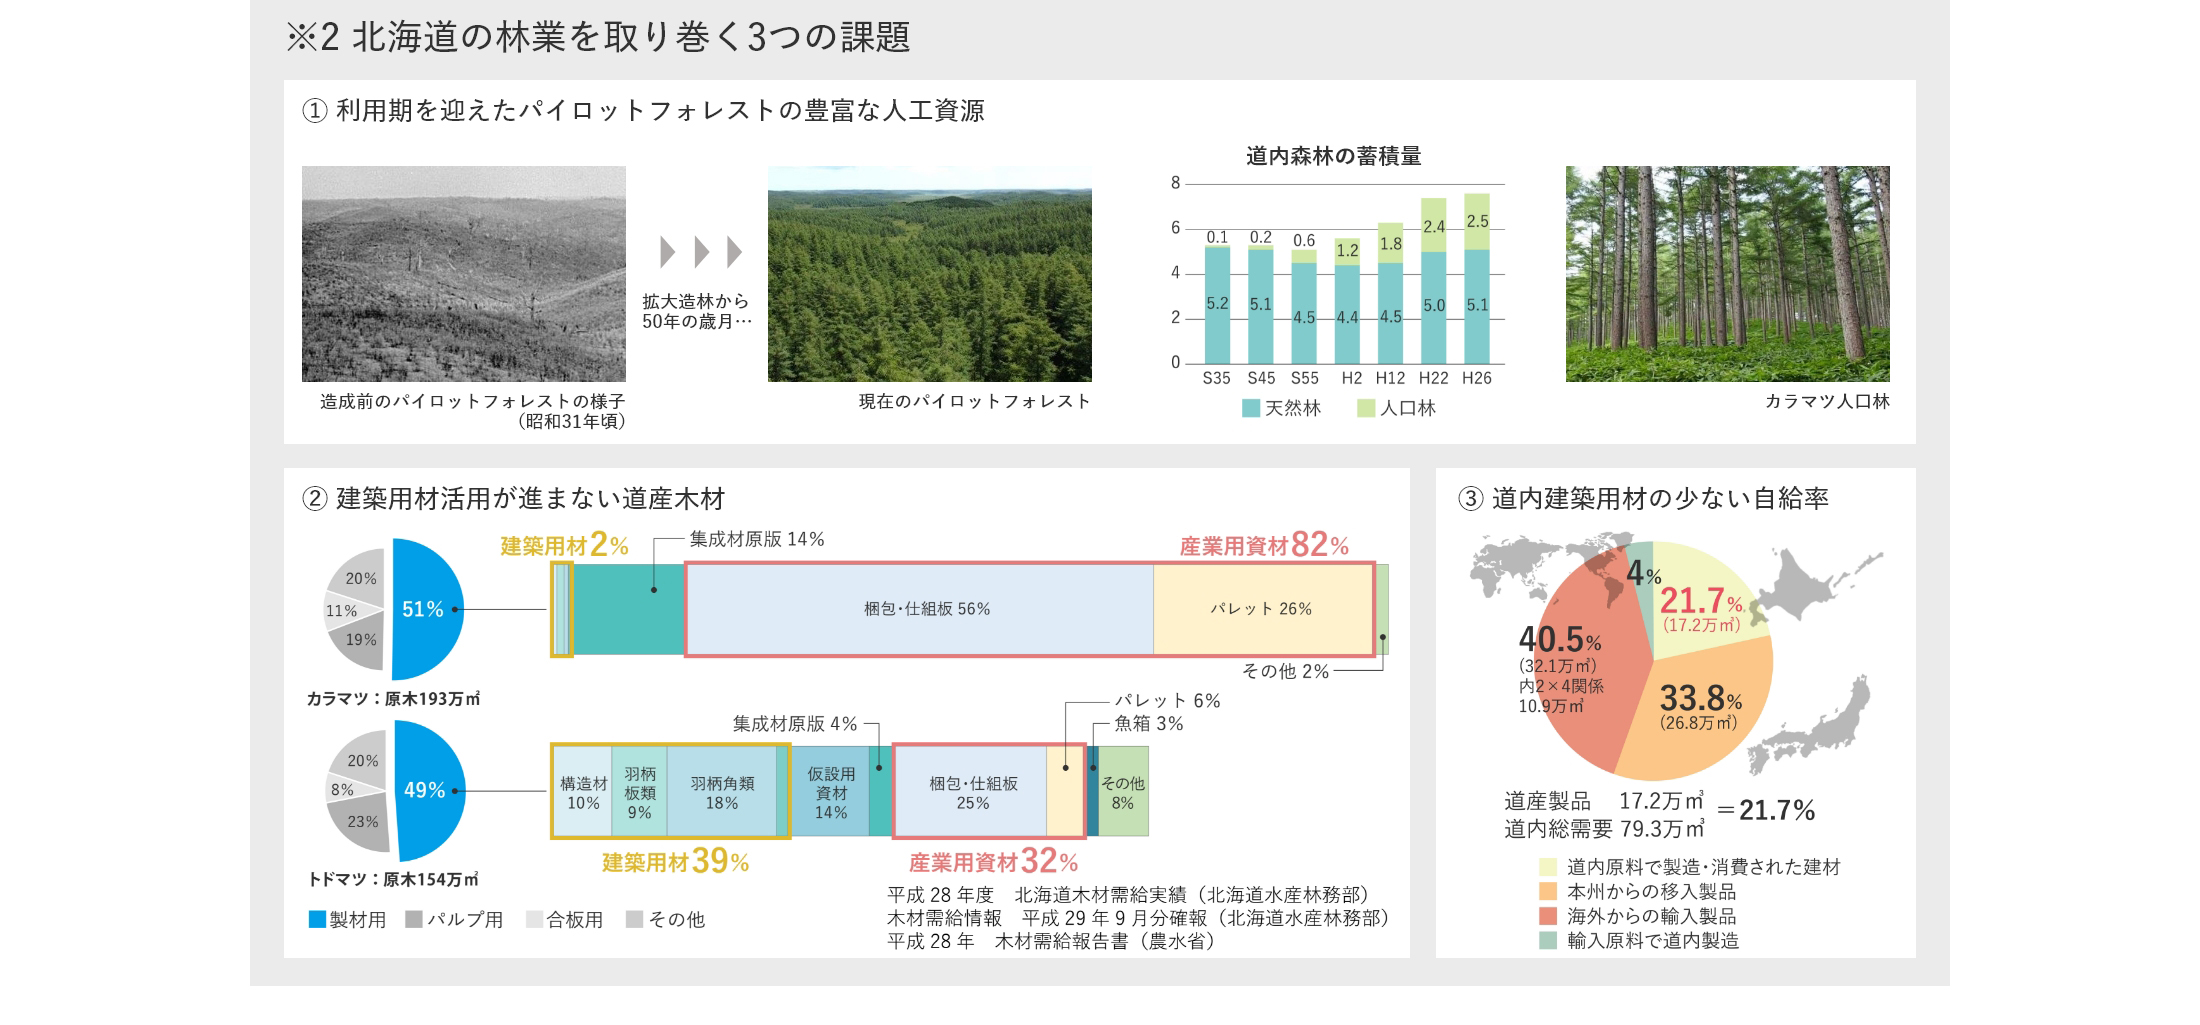Click the カラマツ人口林 larch forest photo
The width and height of the screenshot is (2200, 1025).
point(1728,274)
